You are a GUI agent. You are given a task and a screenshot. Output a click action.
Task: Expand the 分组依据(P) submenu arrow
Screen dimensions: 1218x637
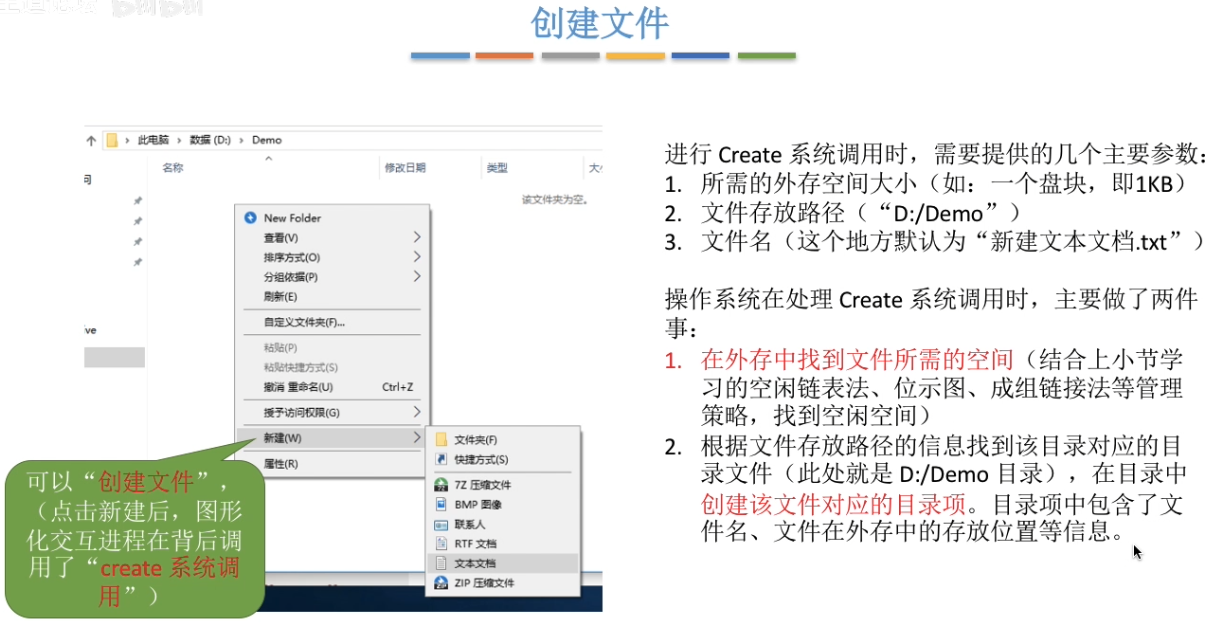coord(416,276)
